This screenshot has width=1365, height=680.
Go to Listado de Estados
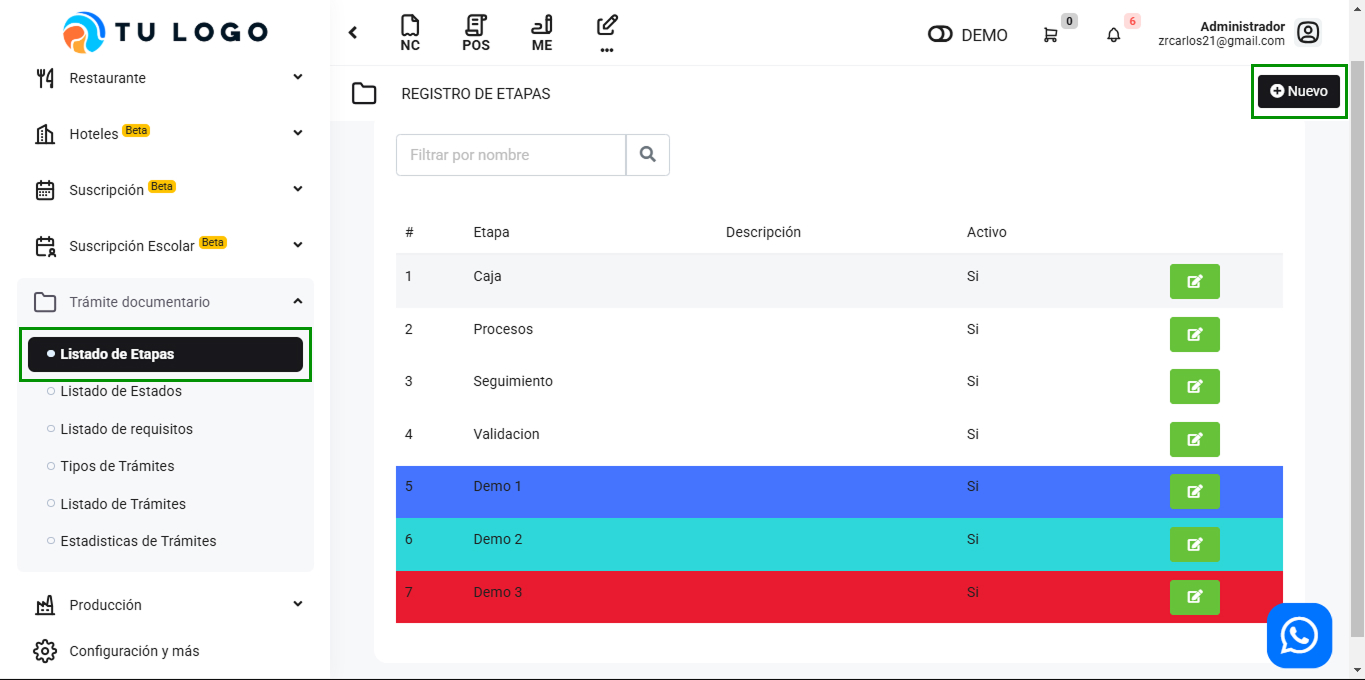(121, 391)
